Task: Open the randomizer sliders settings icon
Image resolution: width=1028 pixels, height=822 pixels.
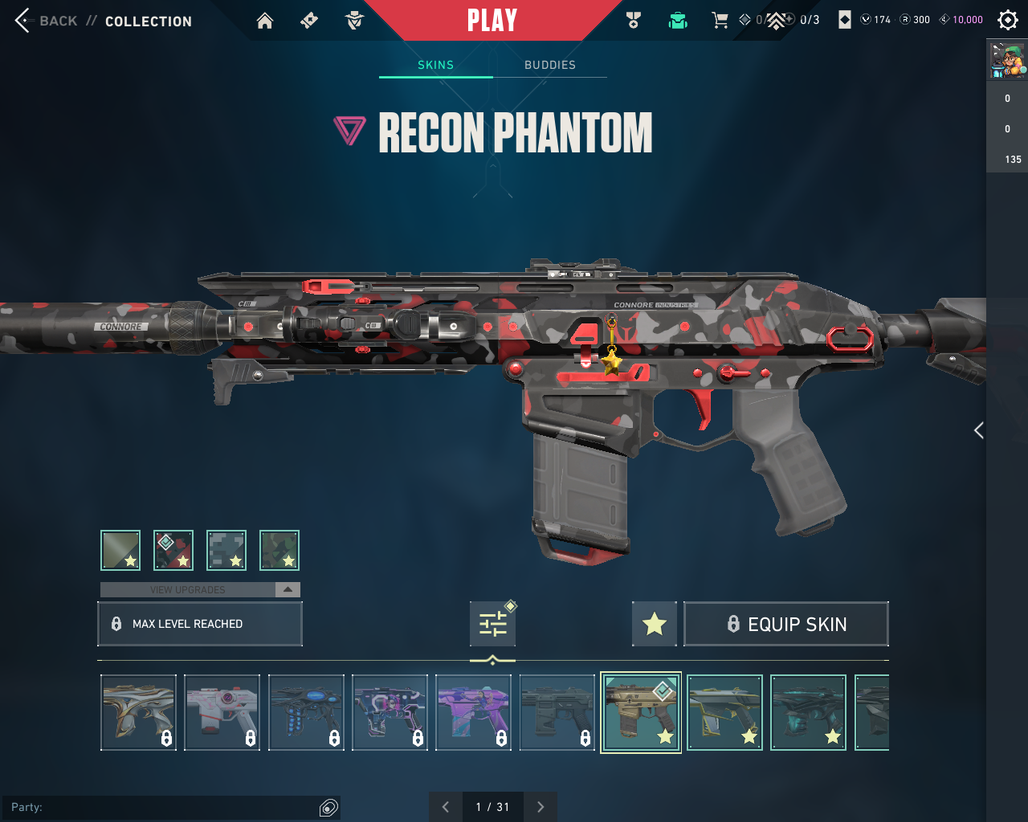Action: (x=492, y=623)
